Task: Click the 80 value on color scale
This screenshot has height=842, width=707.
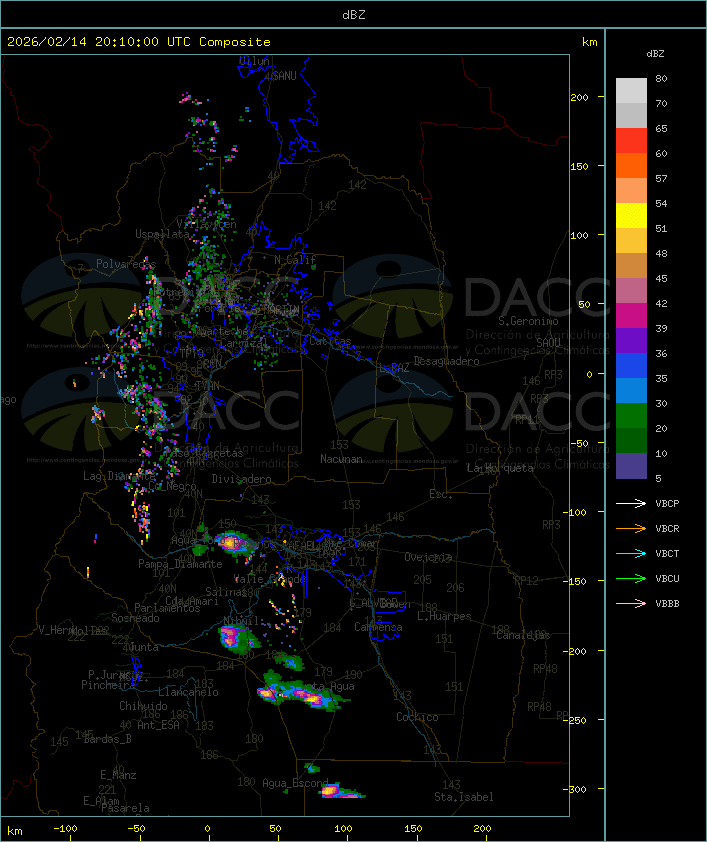Action: [x=661, y=78]
